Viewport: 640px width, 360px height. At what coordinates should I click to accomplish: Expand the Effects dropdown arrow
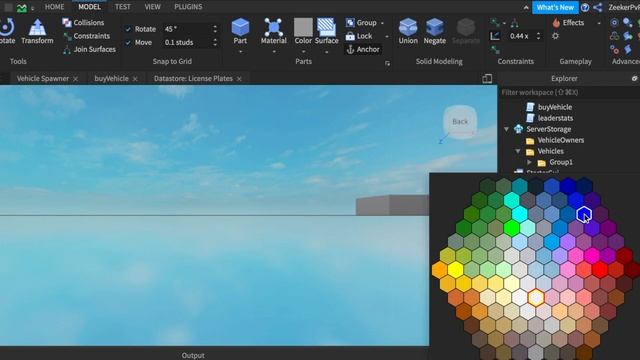tap(599, 23)
